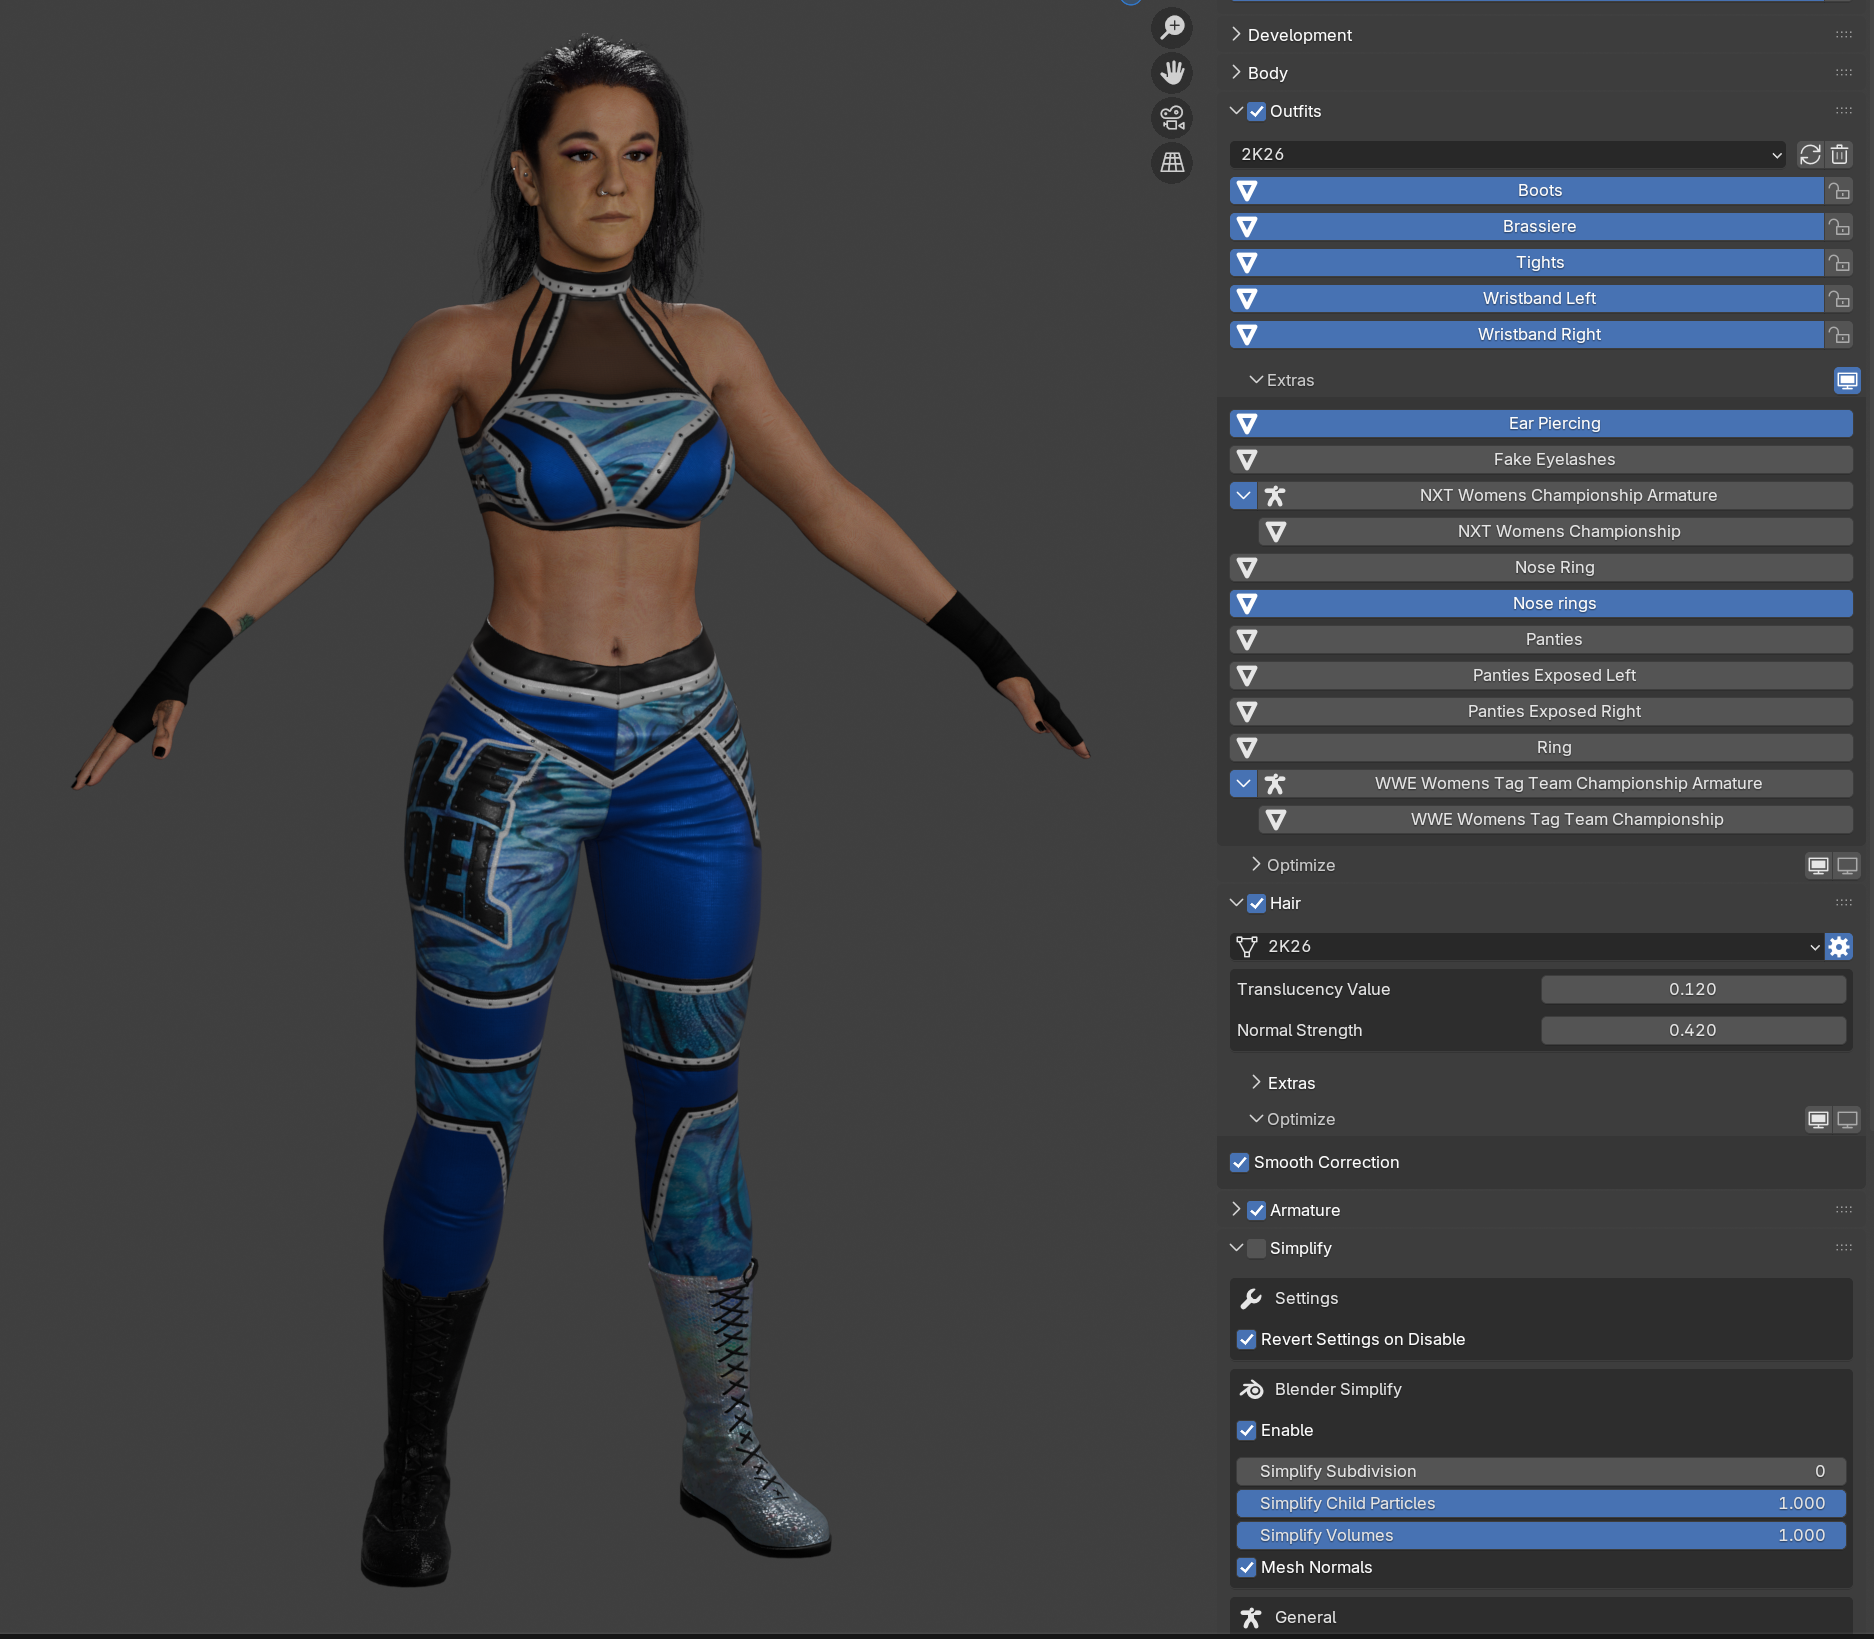Screen dimensions: 1874x1639
Task: Click the Simplify Subdivision field
Action: click(1541, 1472)
